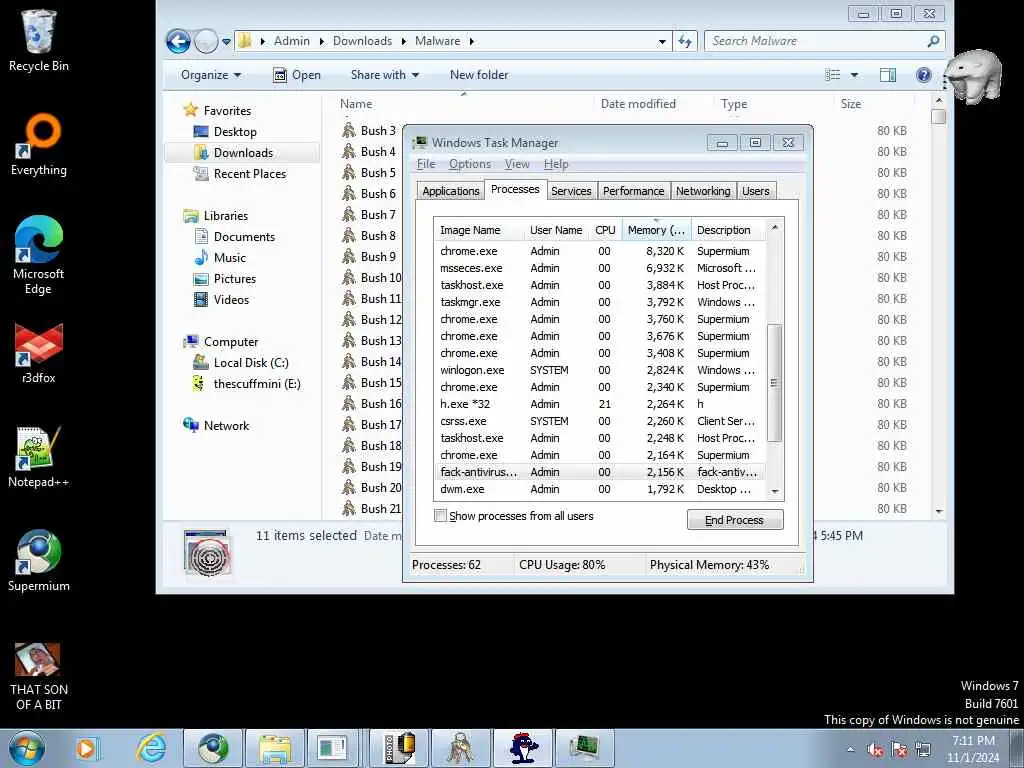Switch to the Performance tab
This screenshot has height=768, width=1024.
click(x=633, y=191)
